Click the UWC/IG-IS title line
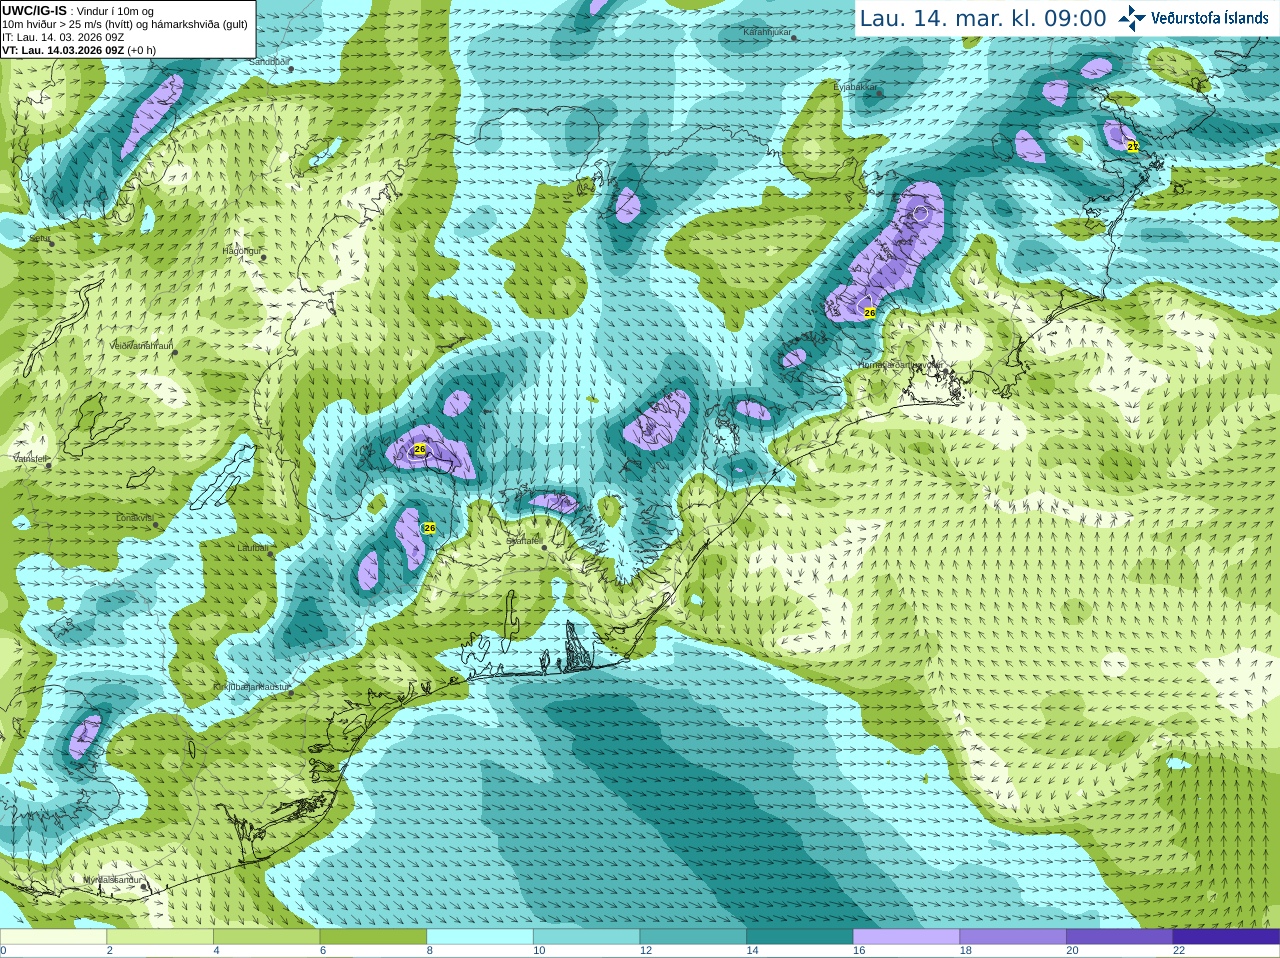Screen dimensions: 1280x958 click(78, 11)
